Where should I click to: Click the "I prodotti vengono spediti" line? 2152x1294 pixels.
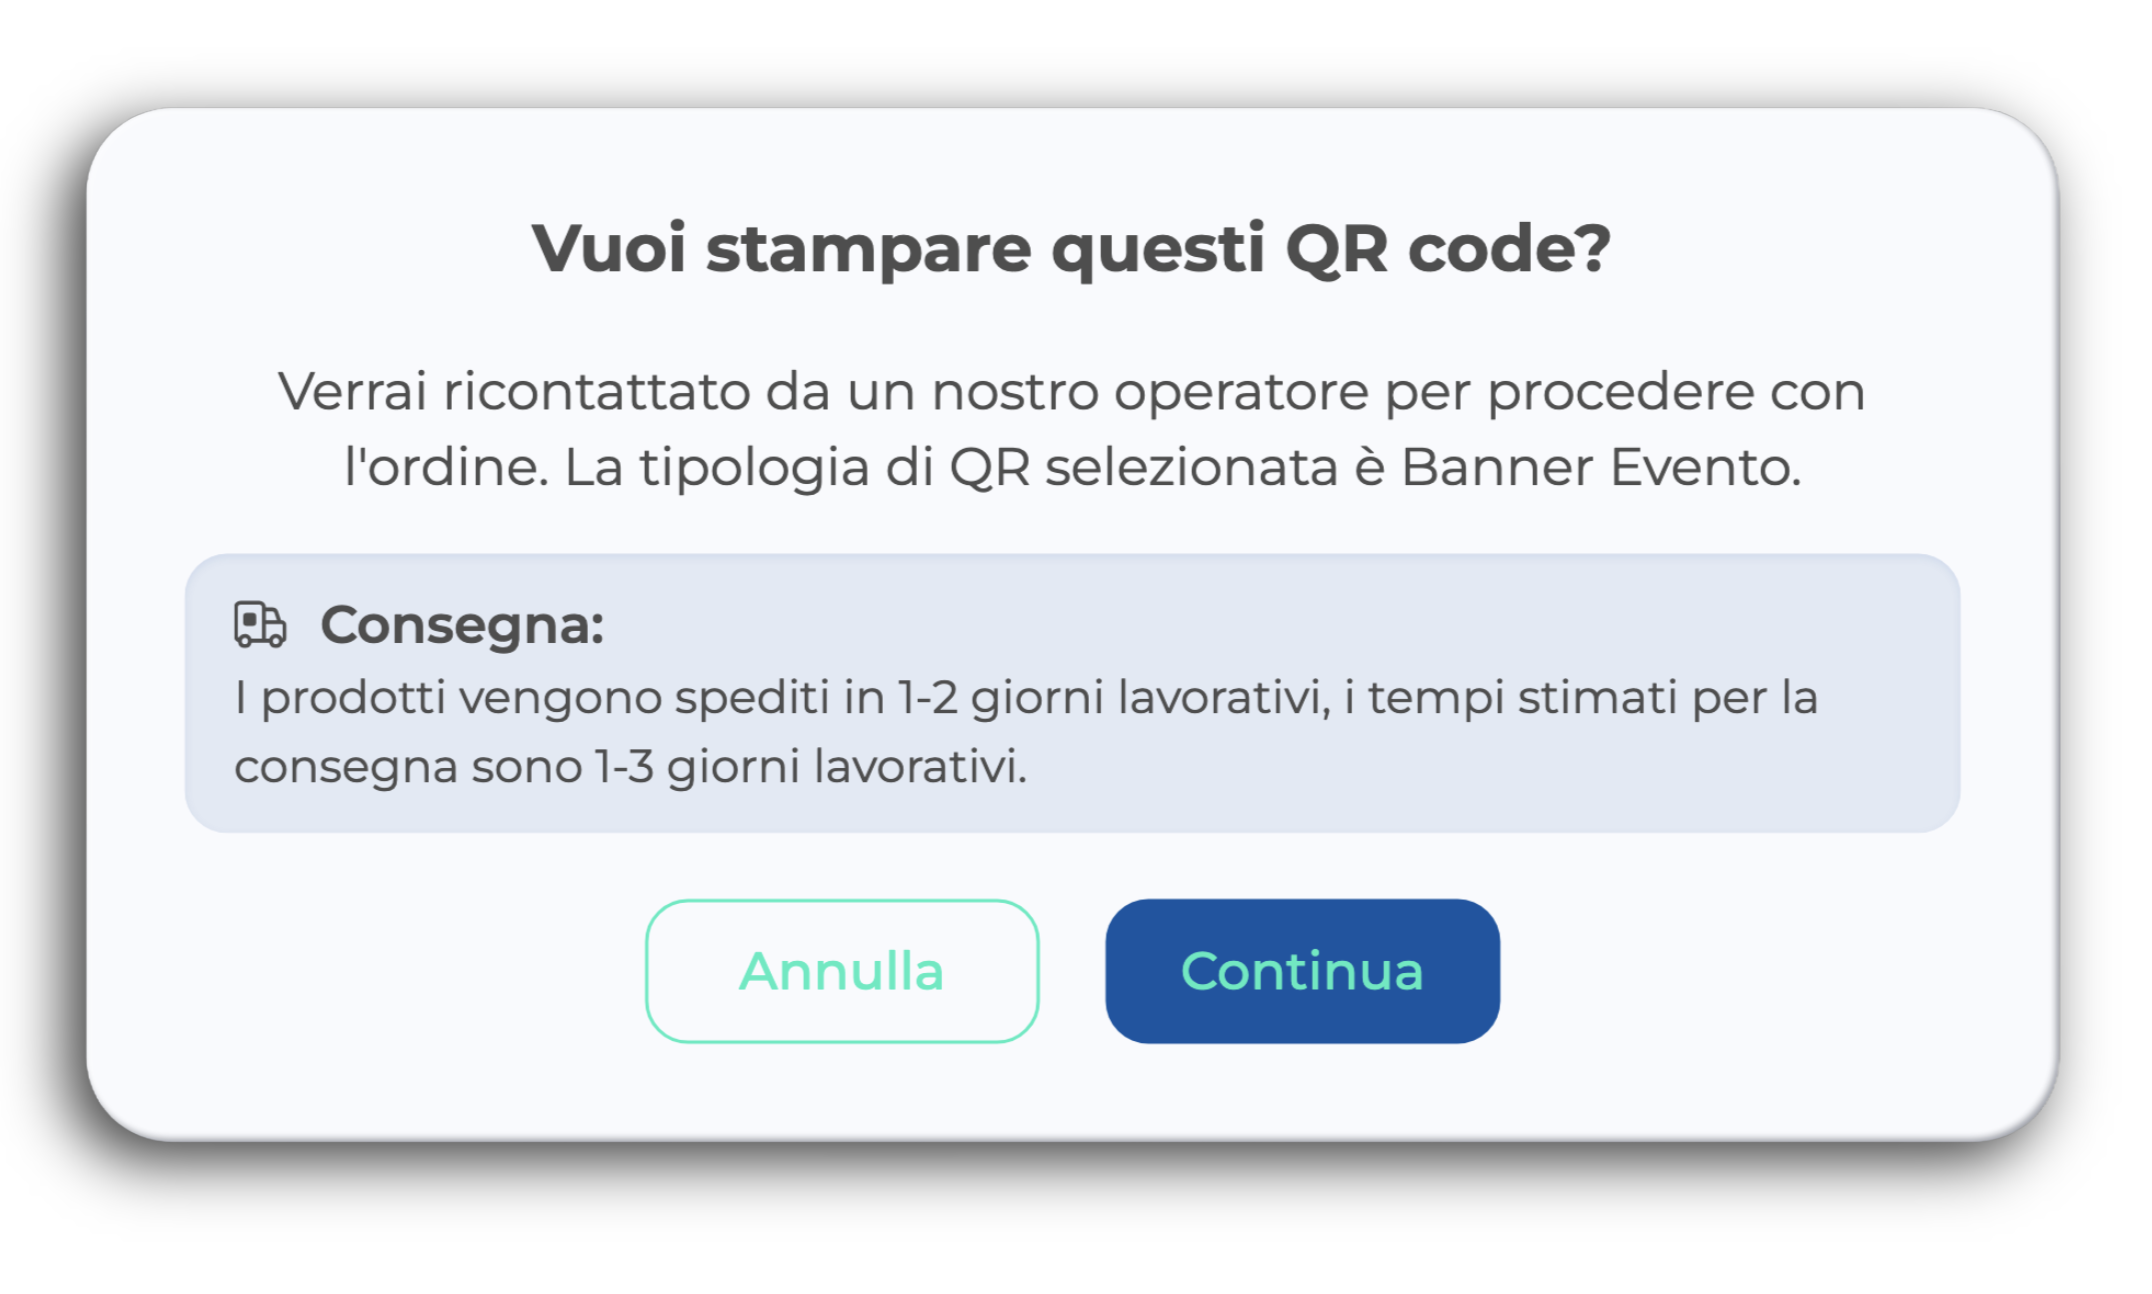[1026, 697]
